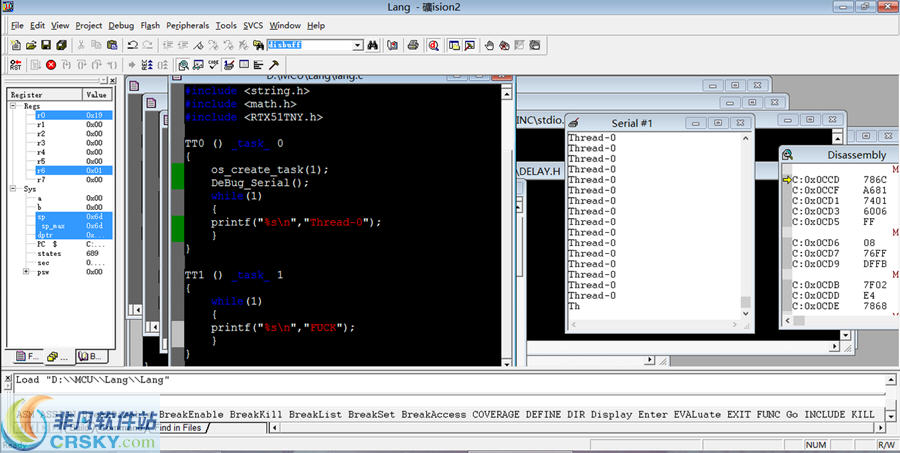Expand the psw register node
900x453 pixels.
point(26,272)
